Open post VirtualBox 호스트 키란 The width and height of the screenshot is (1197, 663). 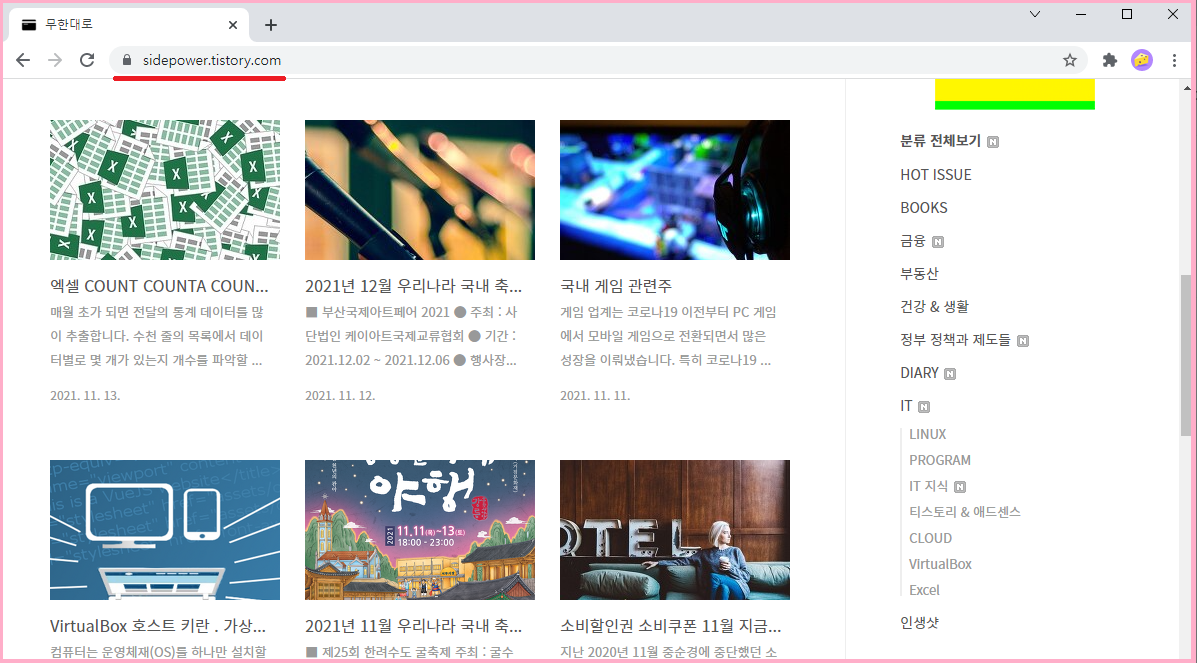click(x=158, y=626)
